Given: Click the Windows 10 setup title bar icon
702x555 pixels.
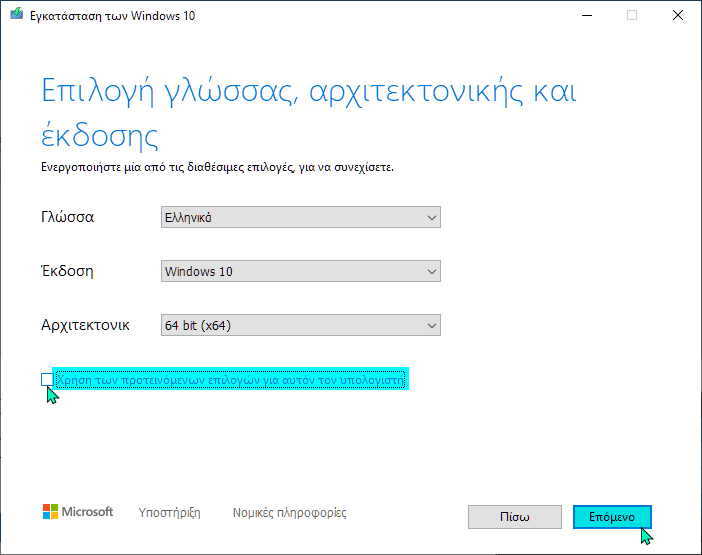Looking at the screenshot, I should click(x=17, y=14).
